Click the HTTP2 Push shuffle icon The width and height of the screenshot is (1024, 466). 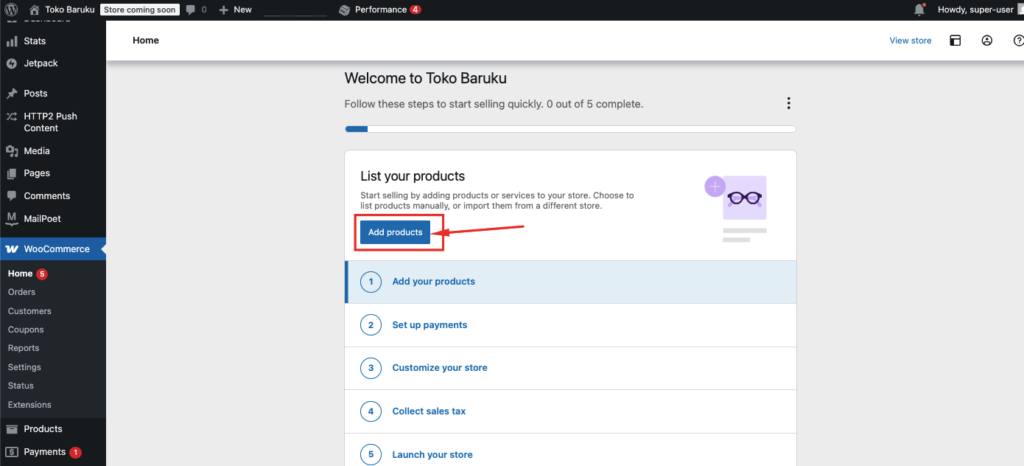(x=11, y=117)
